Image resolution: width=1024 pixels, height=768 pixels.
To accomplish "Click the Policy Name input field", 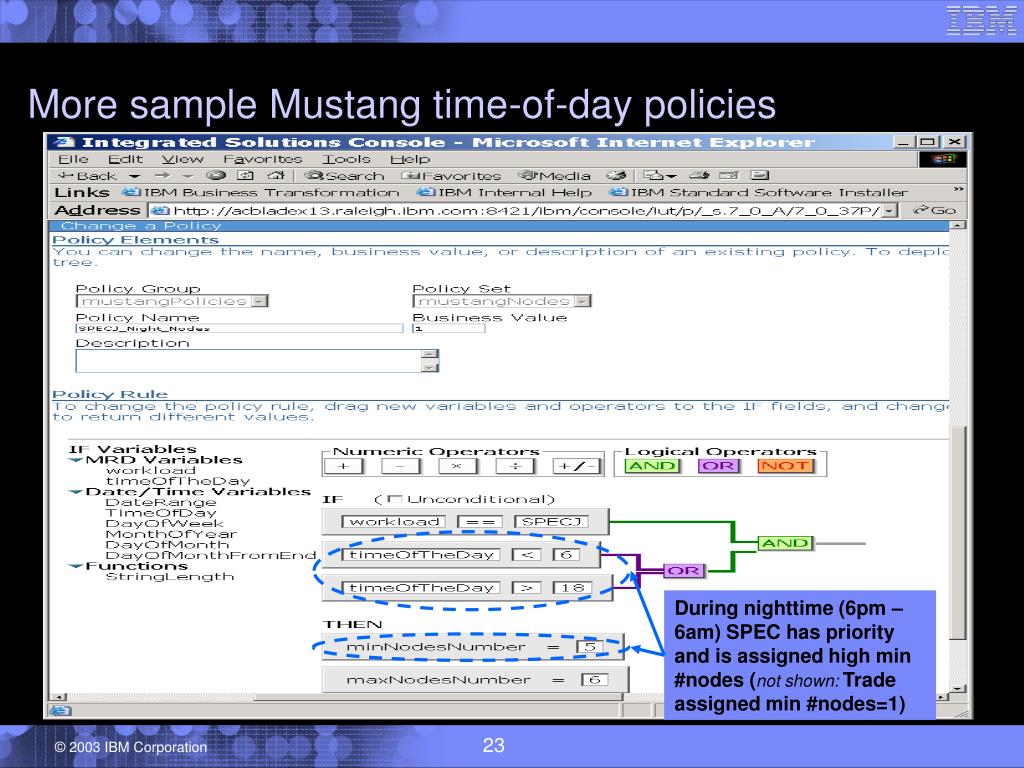I will click(239, 328).
